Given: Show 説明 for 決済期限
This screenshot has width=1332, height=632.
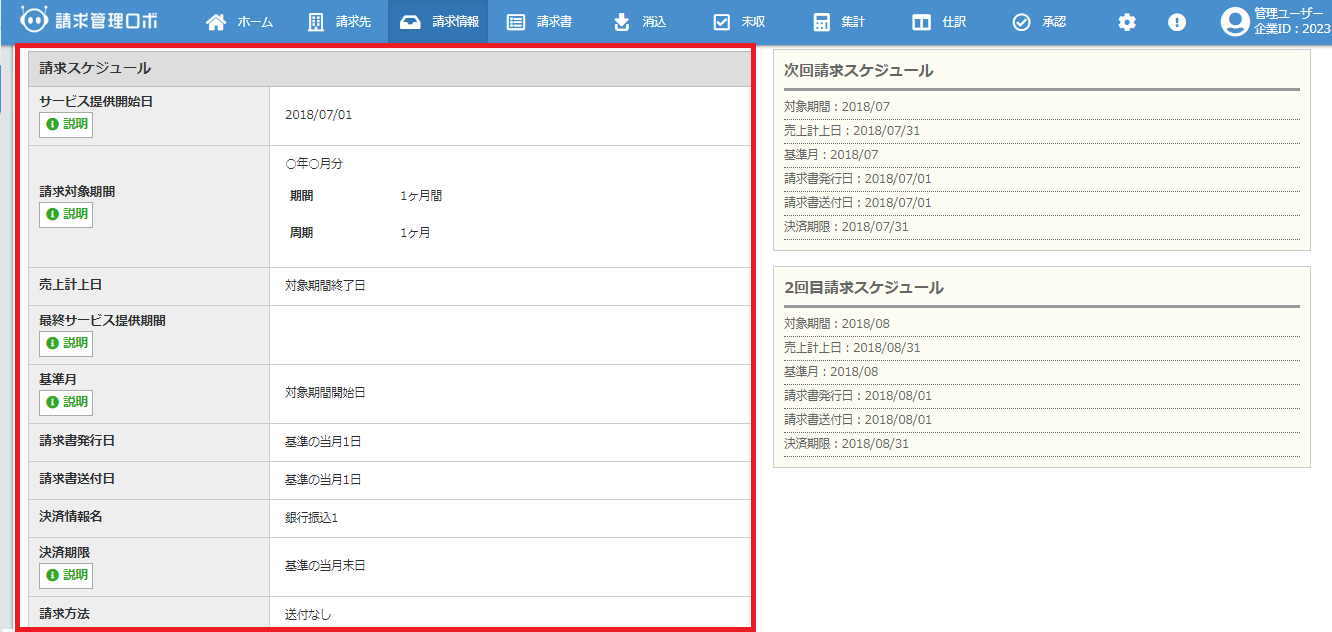Looking at the screenshot, I should (66, 576).
